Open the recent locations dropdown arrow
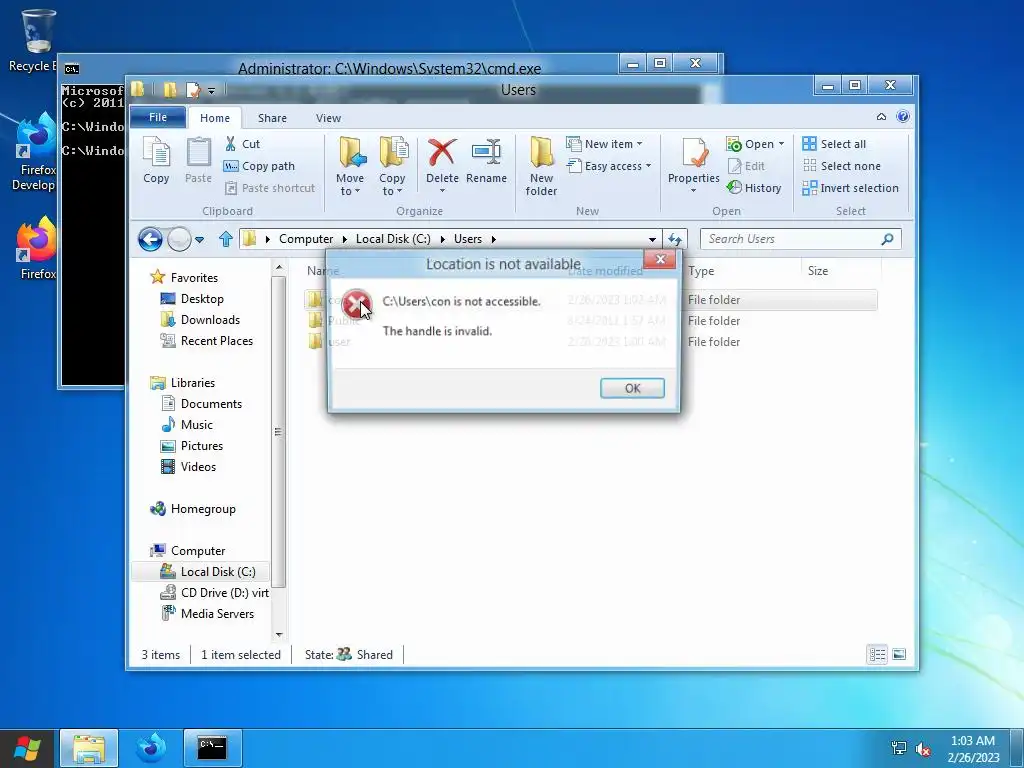 pyautogui.click(x=200, y=240)
